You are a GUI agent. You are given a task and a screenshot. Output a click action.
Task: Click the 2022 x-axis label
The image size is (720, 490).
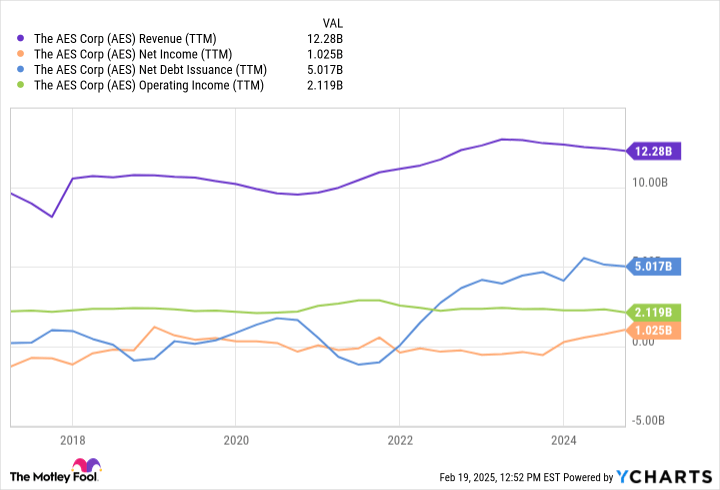click(400, 441)
